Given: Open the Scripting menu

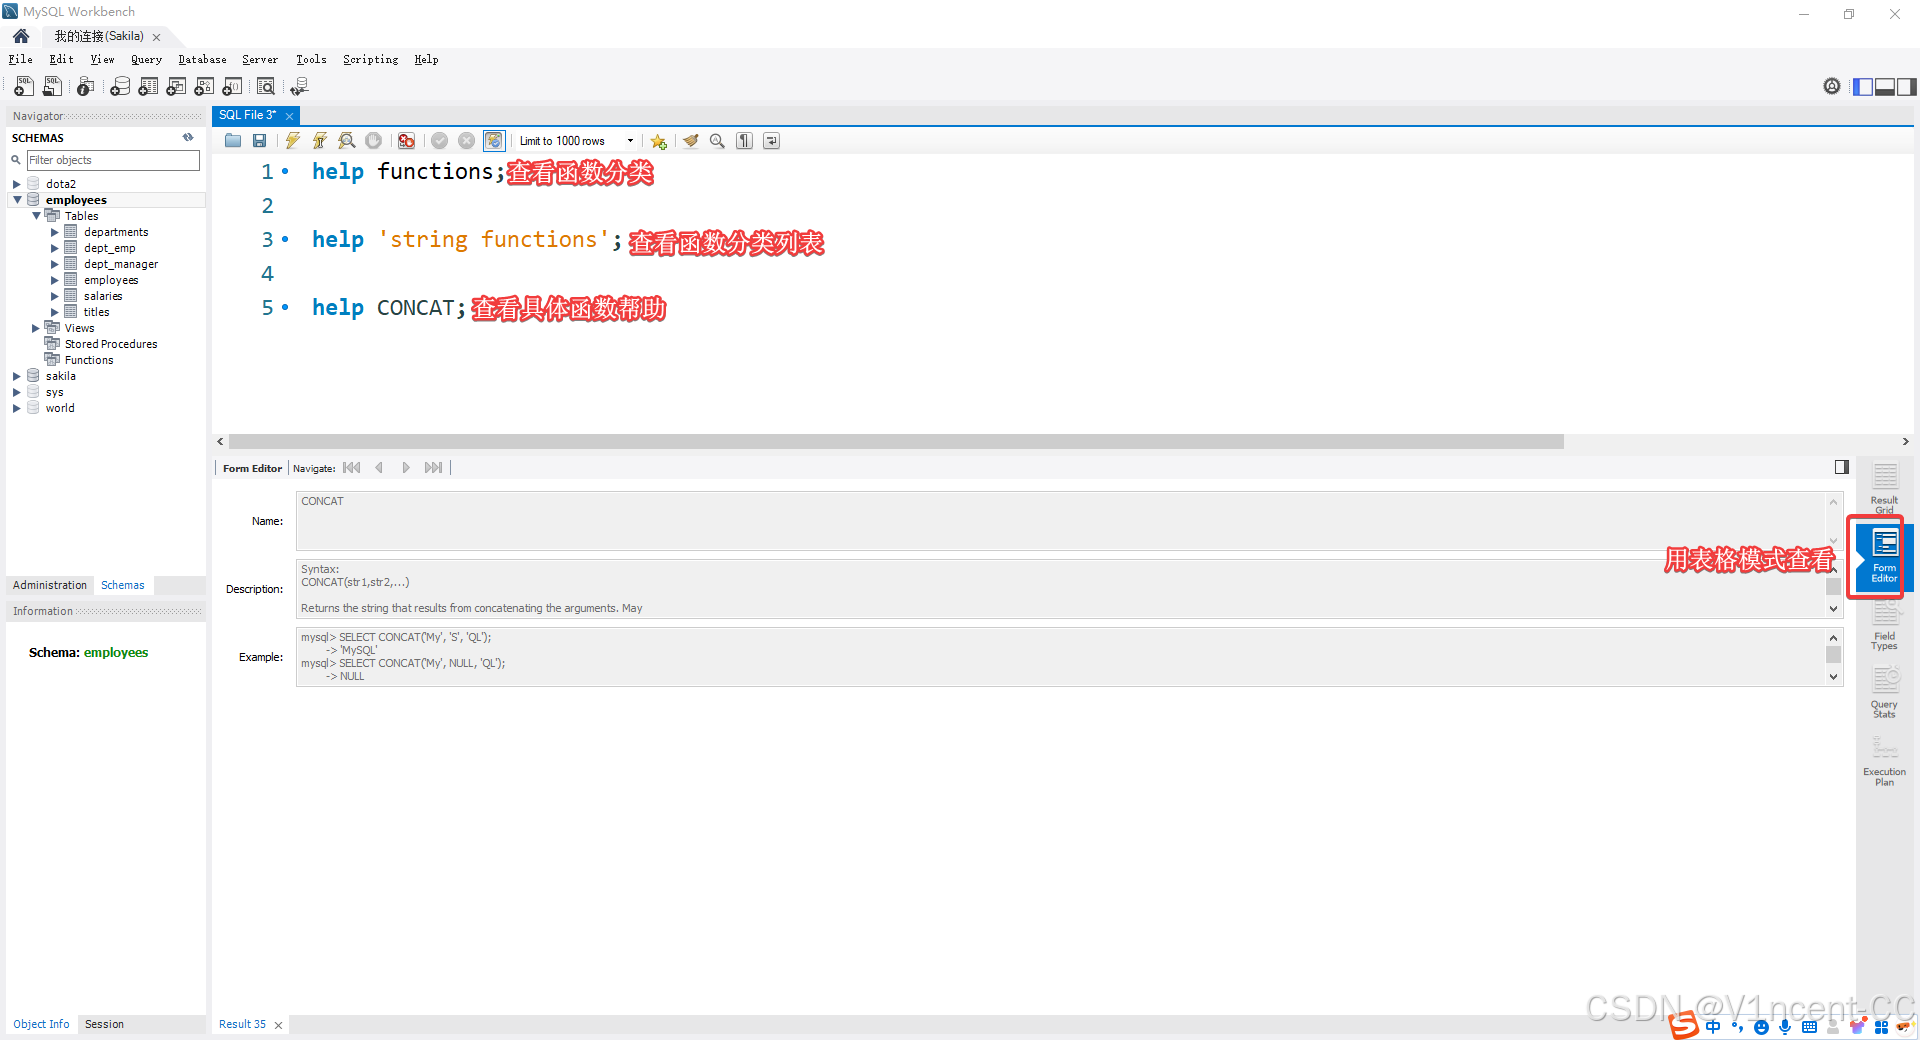Looking at the screenshot, I should (x=370, y=60).
